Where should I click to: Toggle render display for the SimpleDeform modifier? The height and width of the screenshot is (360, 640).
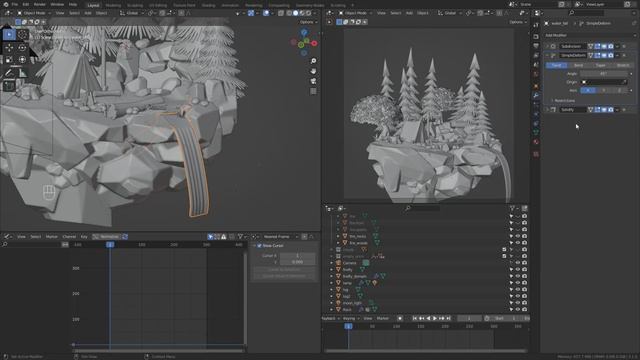[611, 56]
